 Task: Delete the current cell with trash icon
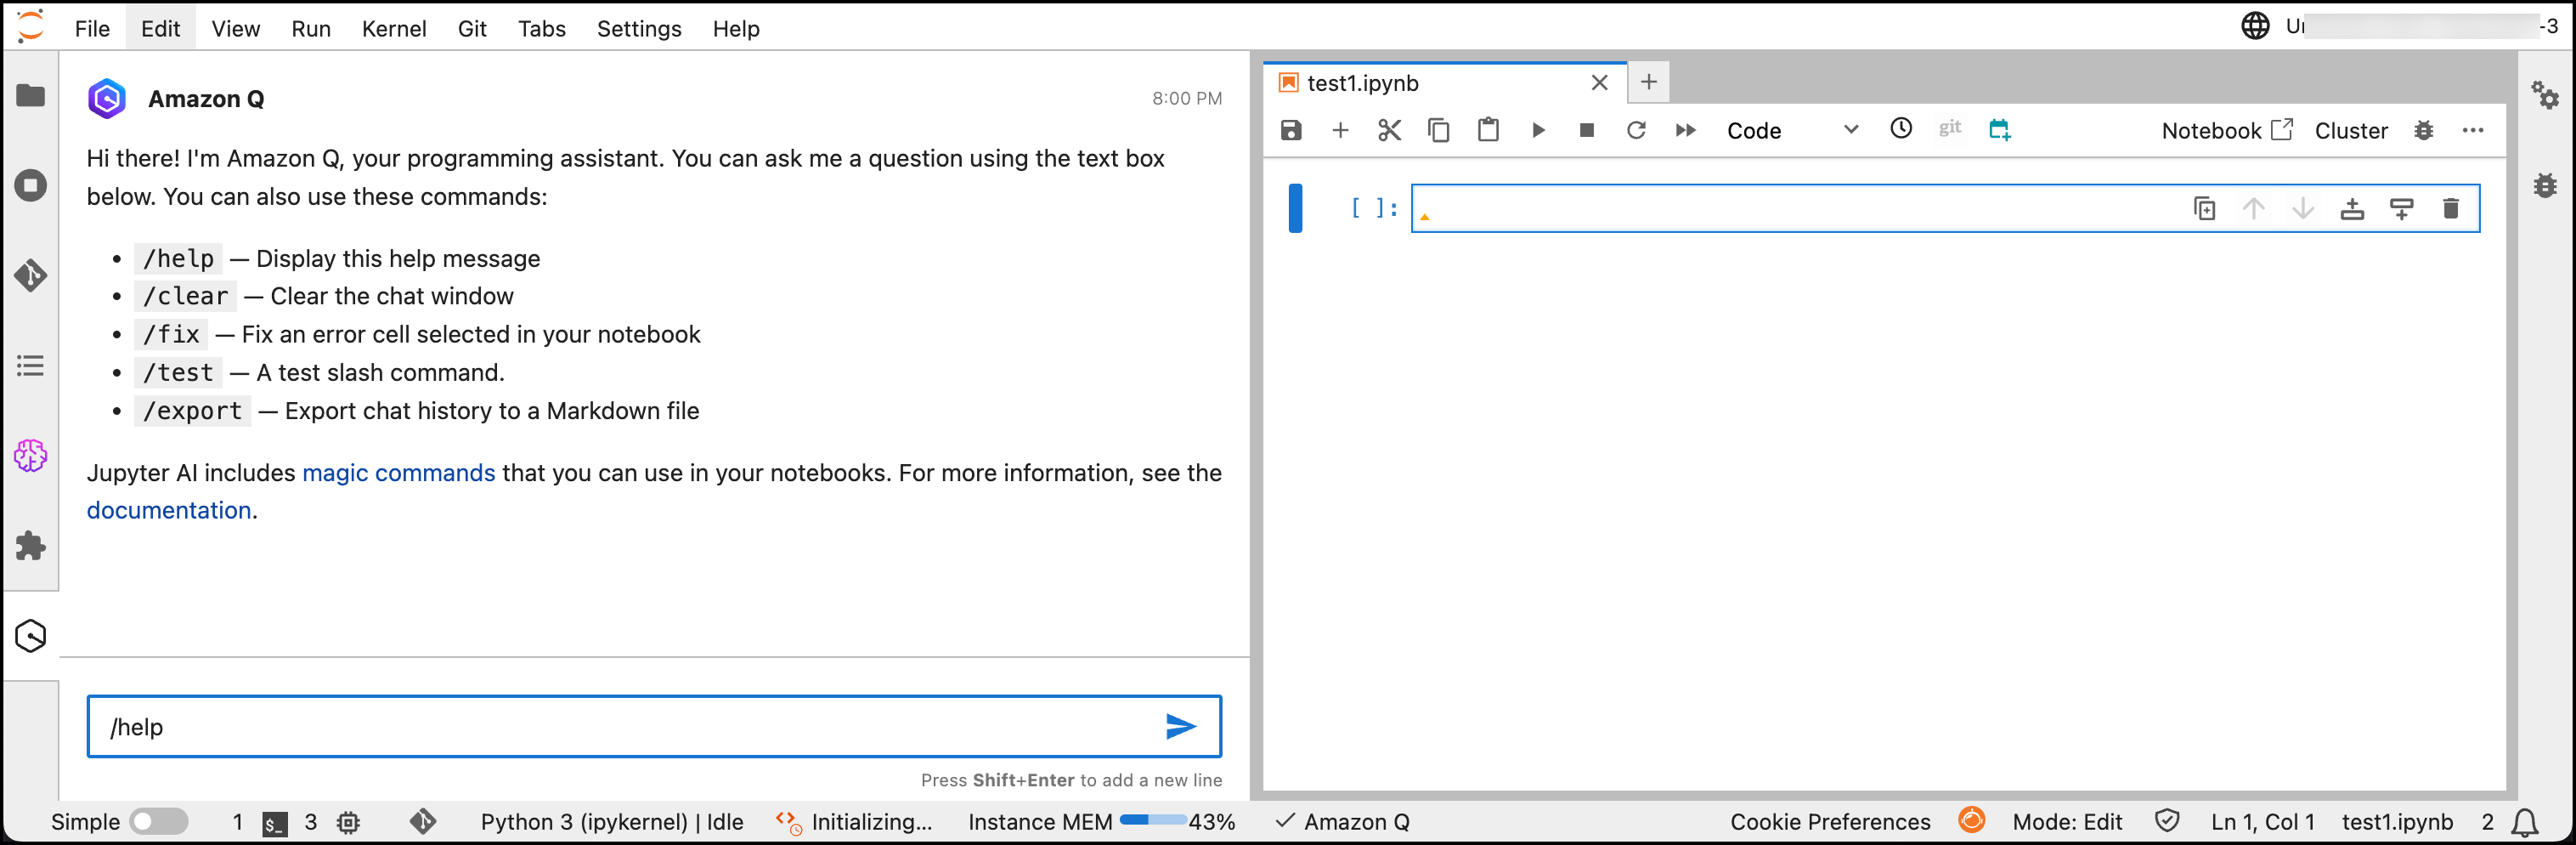[2450, 208]
